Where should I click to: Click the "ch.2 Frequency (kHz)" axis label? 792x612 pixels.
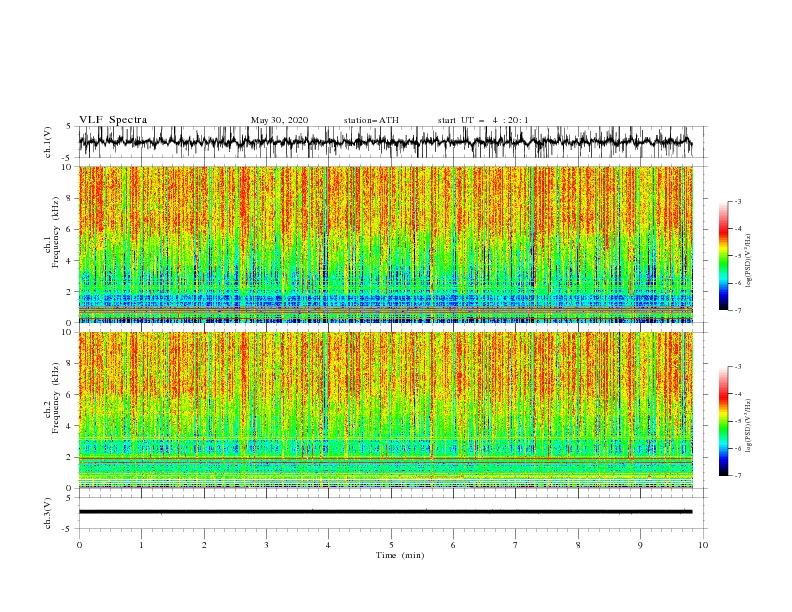(x=52, y=397)
